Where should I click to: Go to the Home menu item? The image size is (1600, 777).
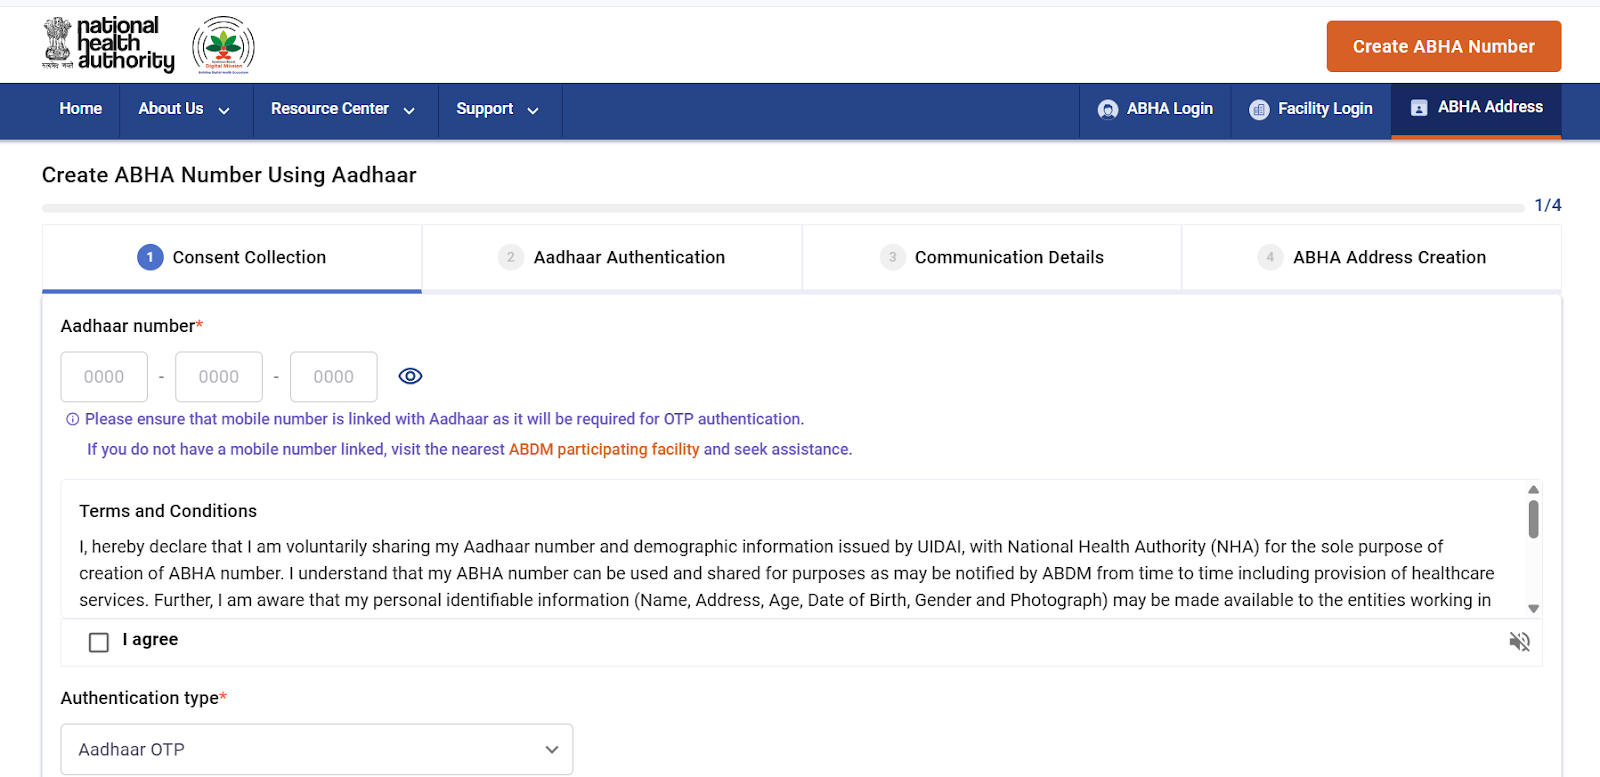tap(80, 109)
